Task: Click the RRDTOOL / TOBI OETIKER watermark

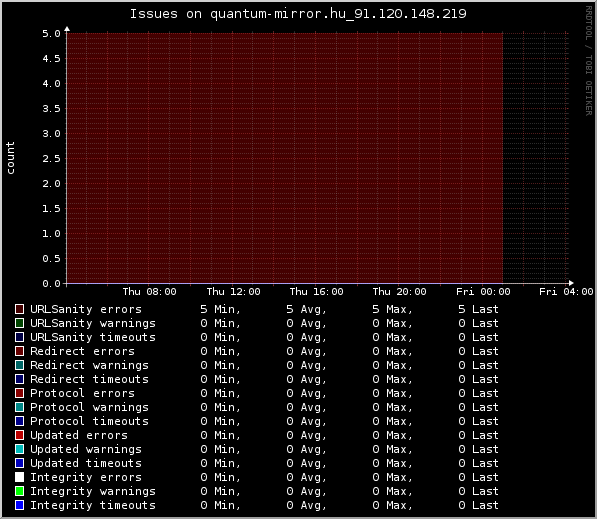Action: point(589,61)
